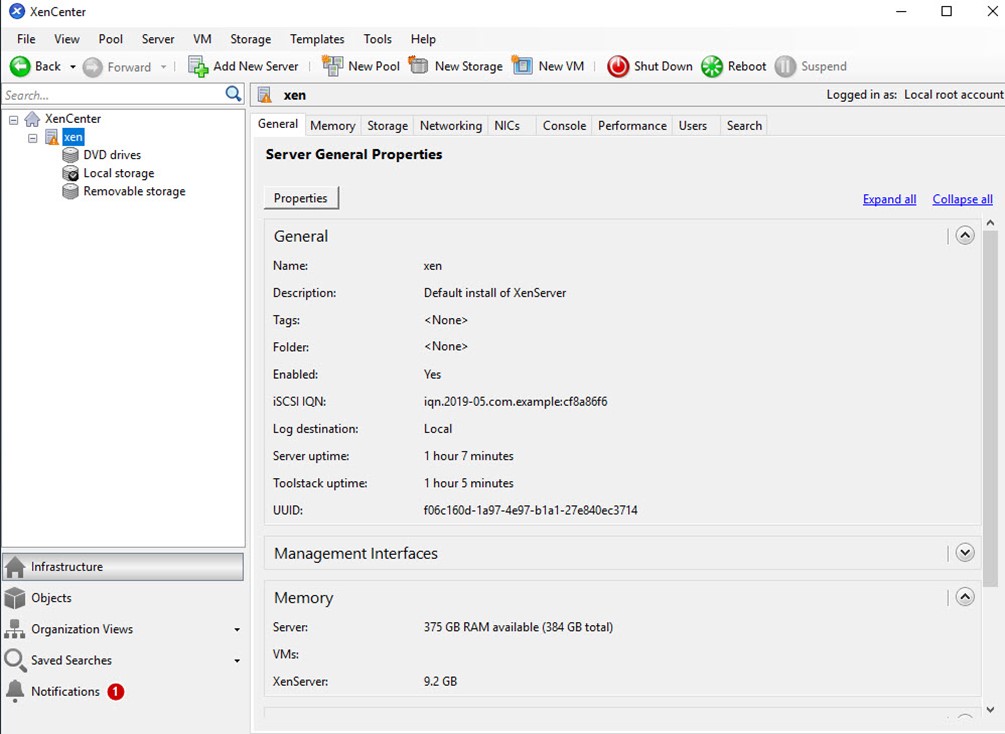This screenshot has height=734, width=1005.
Task: Click the Expand all link
Action: pos(889,199)
